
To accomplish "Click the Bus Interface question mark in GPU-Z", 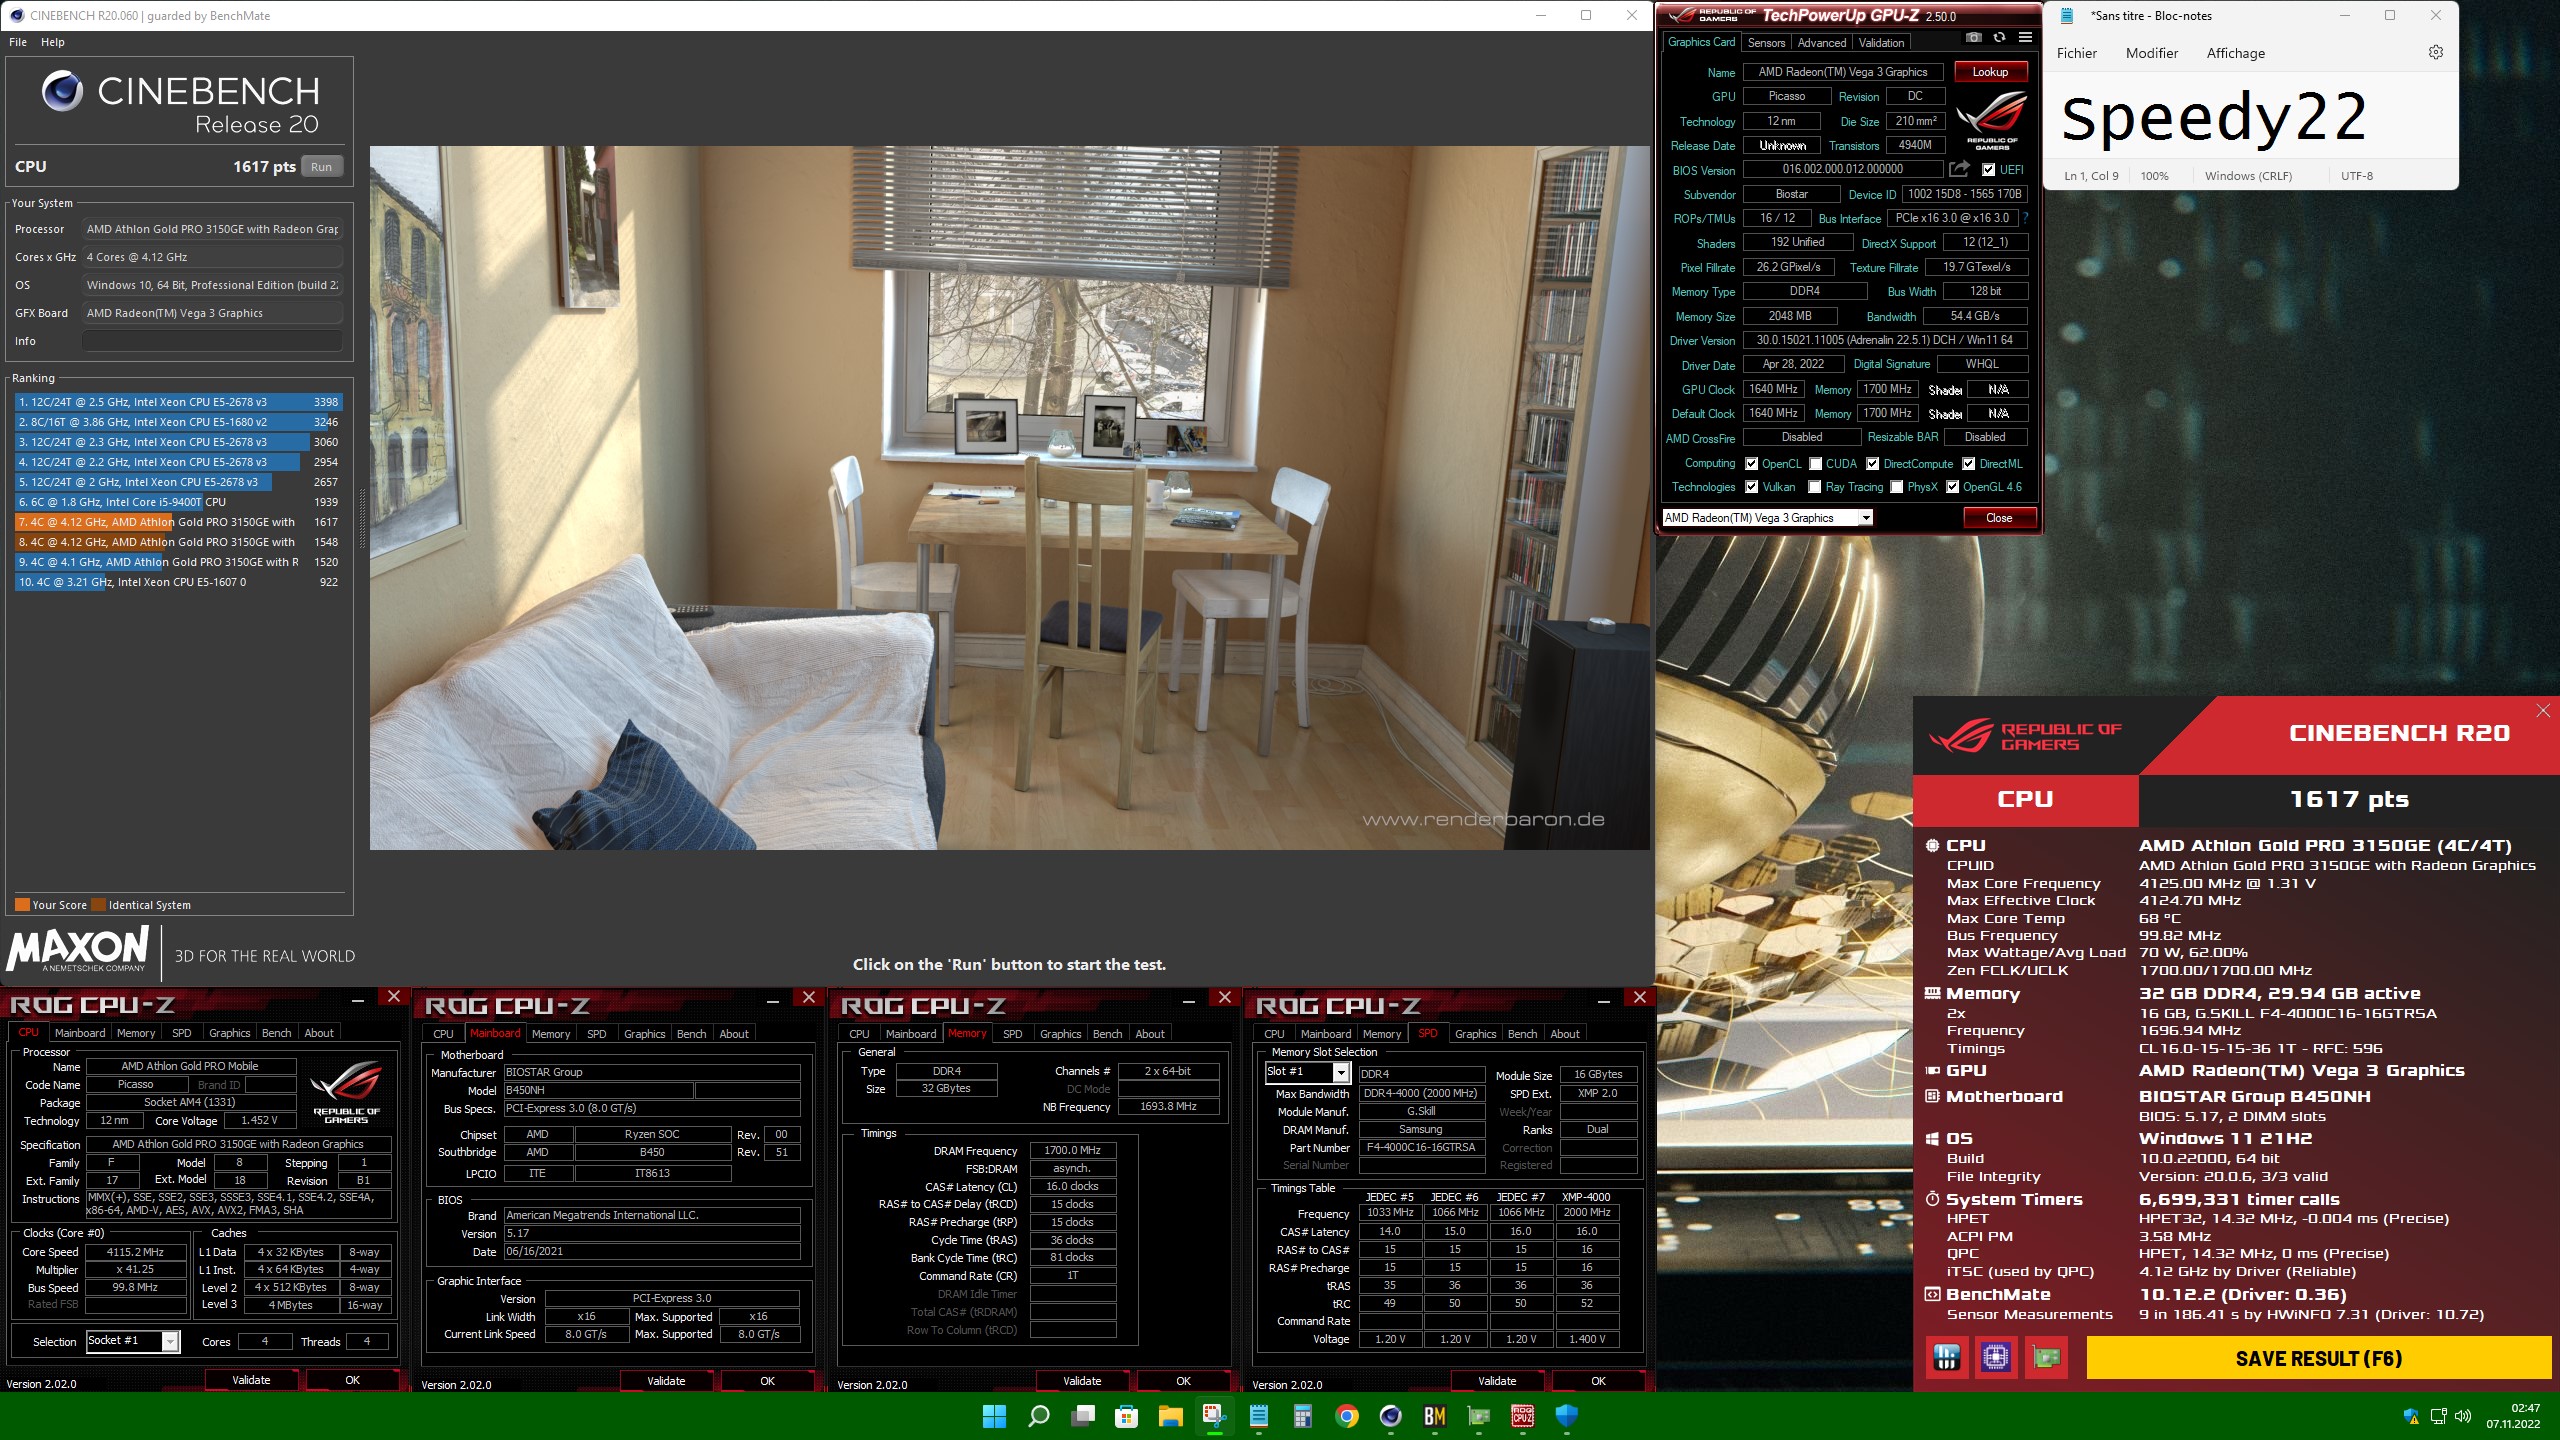I will 2025,217.
